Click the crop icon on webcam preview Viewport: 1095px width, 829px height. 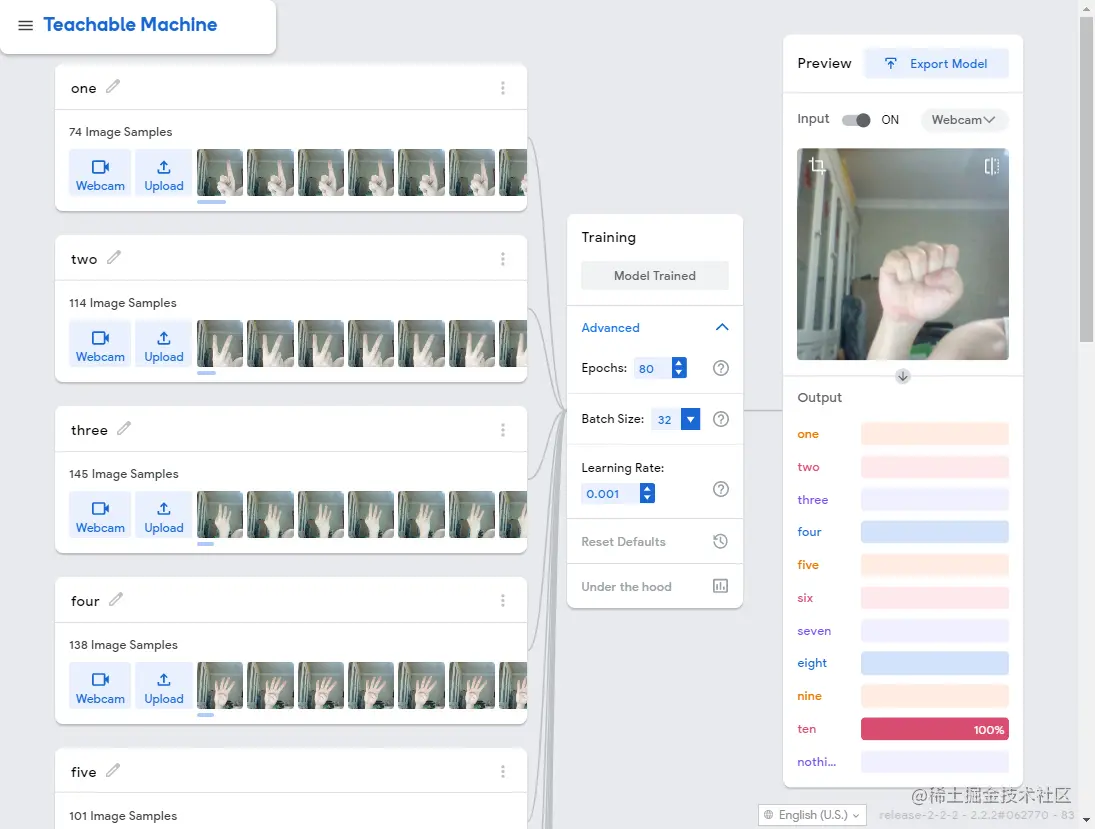coord(817,166)
